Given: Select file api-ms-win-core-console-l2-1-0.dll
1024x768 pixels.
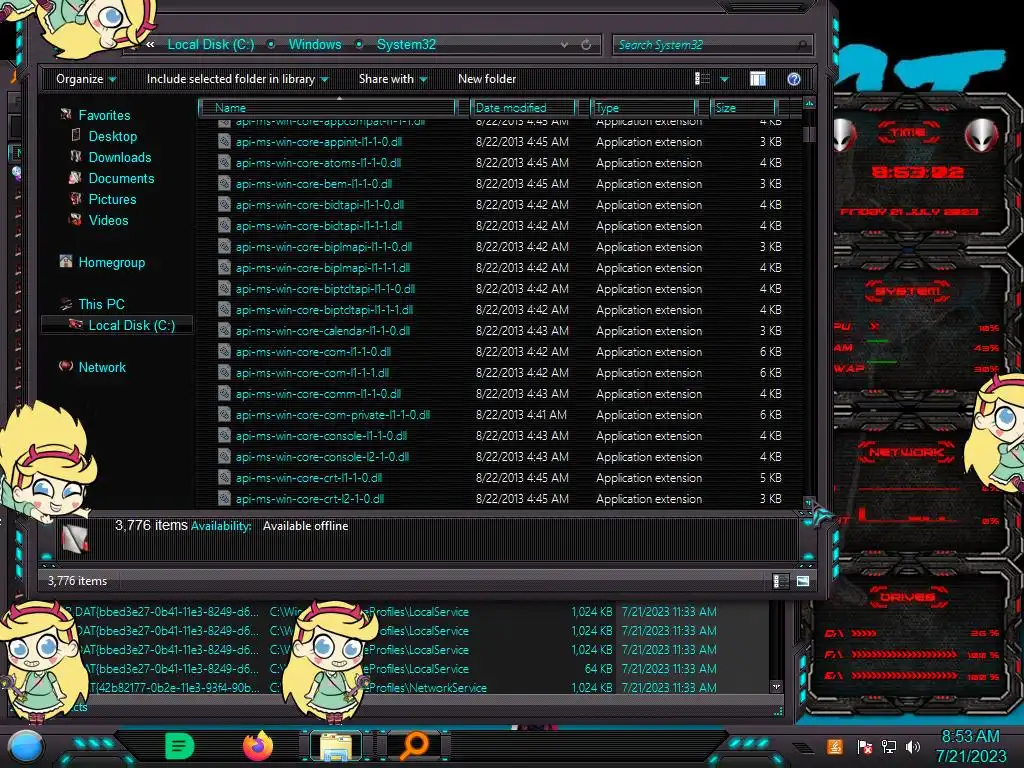Looking at the screenshot, I should (x=322, y=456).
